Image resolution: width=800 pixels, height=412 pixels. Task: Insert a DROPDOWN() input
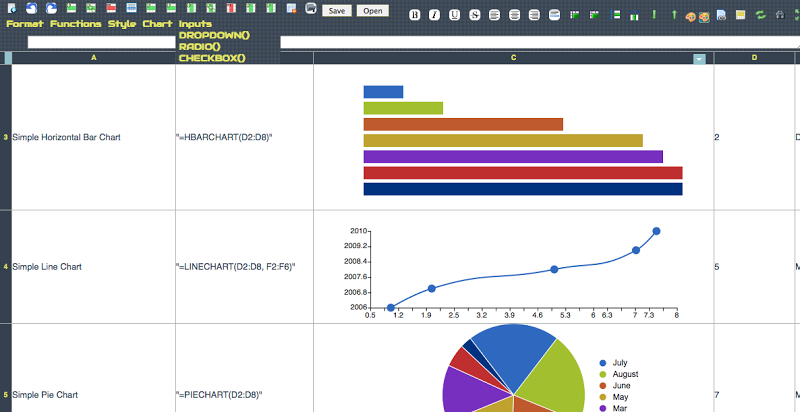(213, 35)
